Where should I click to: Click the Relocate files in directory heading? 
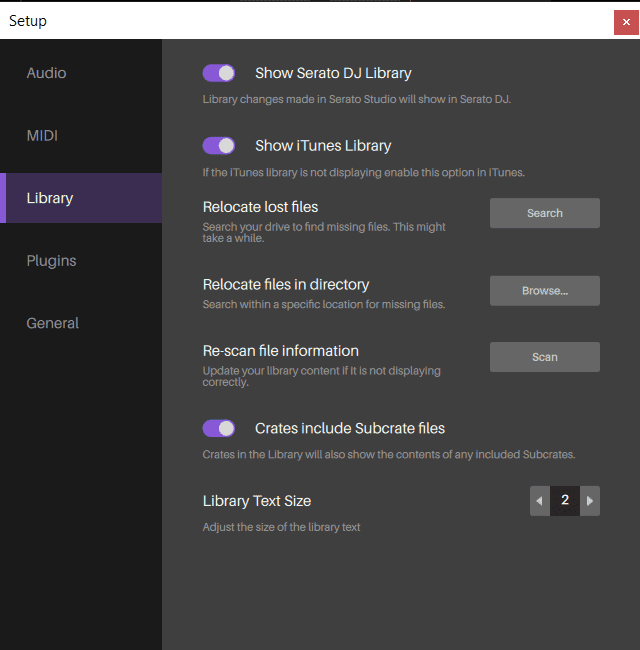pos(286,285)
